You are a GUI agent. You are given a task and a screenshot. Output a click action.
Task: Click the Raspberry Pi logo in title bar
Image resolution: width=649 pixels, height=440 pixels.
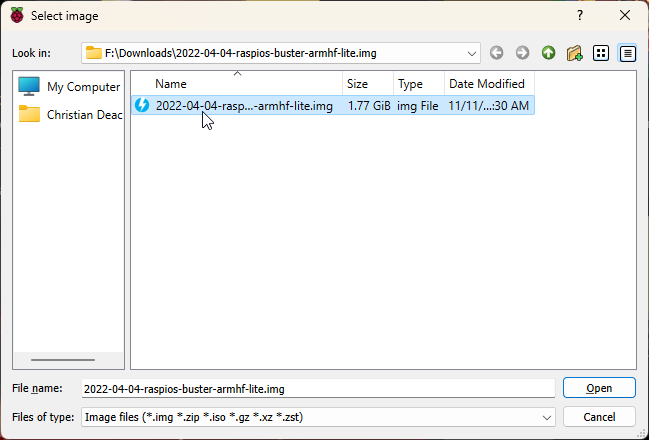coord(17,15)
